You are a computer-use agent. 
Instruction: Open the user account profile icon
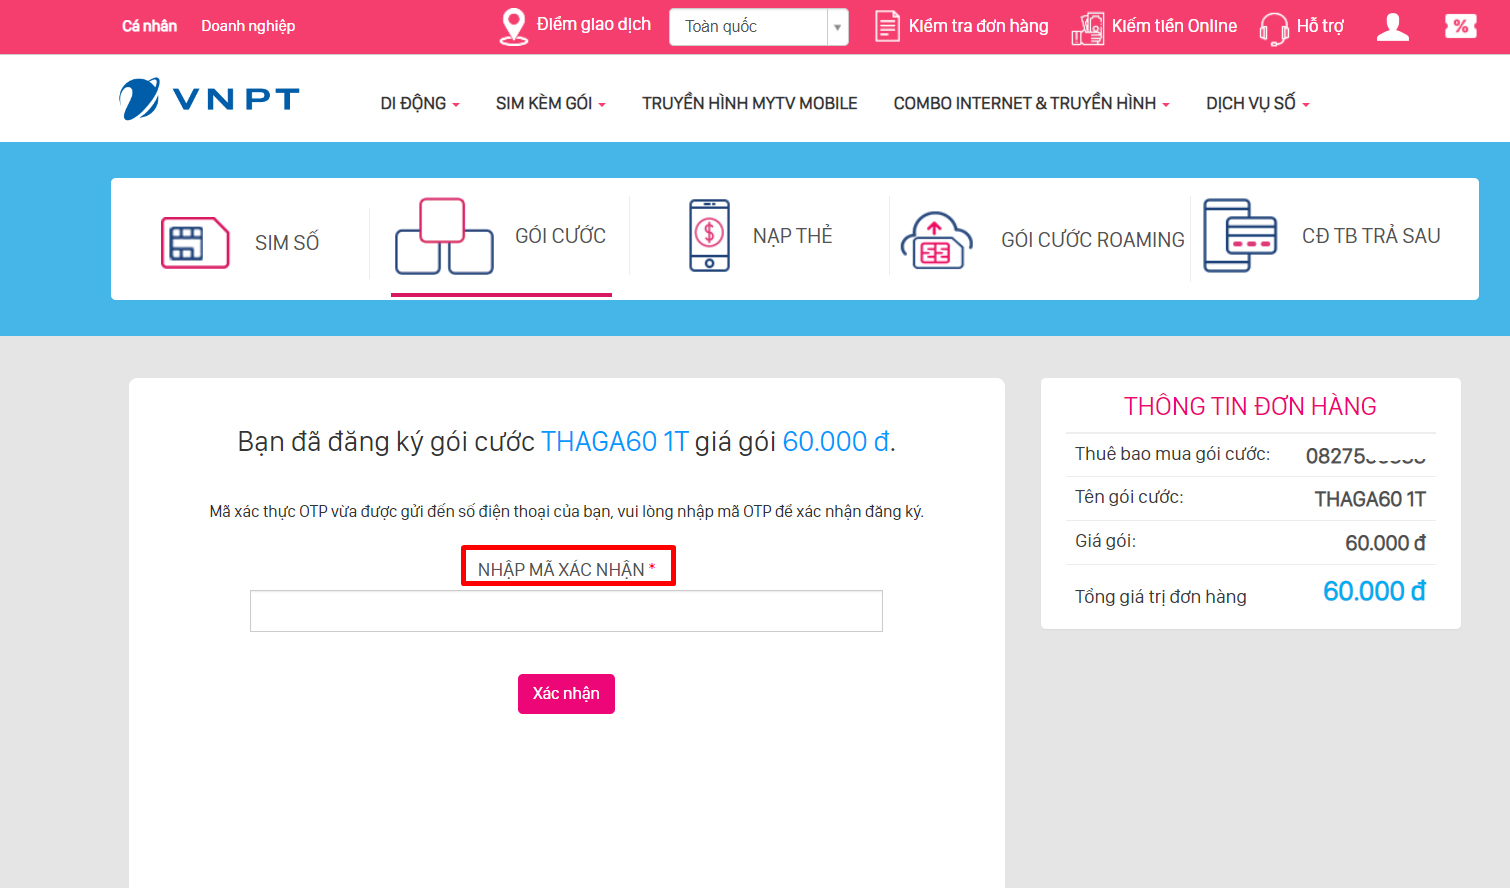(1393, 27)
